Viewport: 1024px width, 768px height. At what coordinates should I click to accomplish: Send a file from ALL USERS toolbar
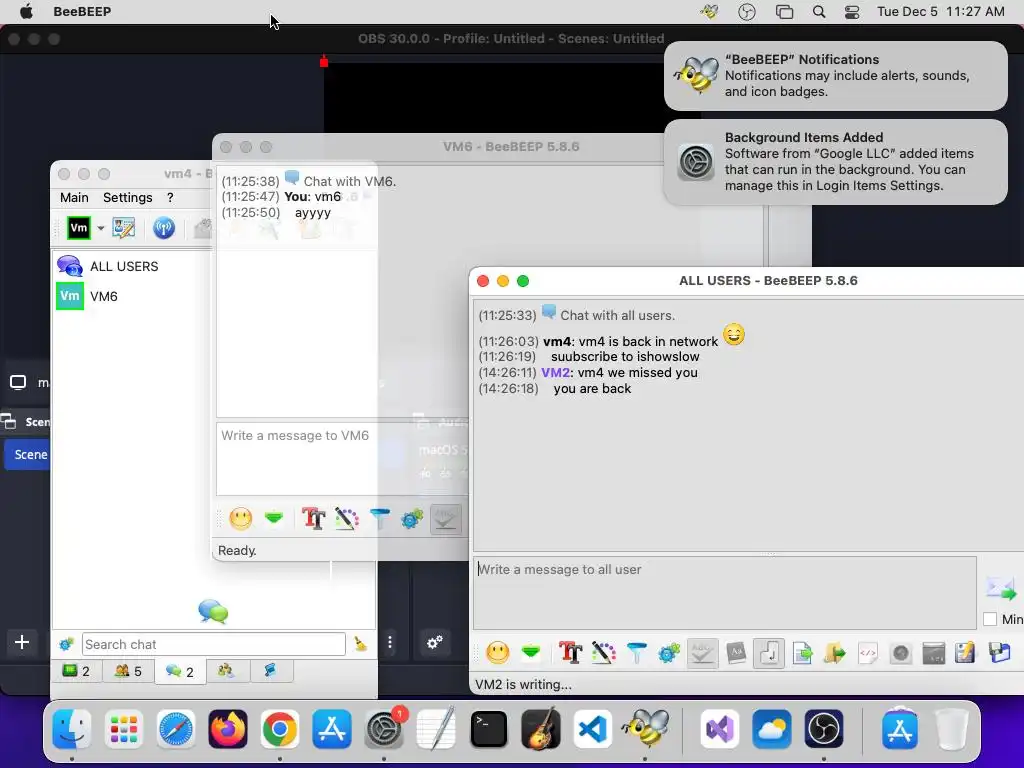pos(803,652)
